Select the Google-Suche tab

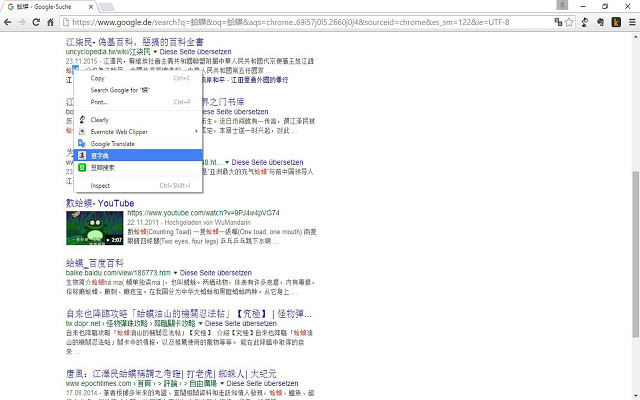[x=49, y=7]
